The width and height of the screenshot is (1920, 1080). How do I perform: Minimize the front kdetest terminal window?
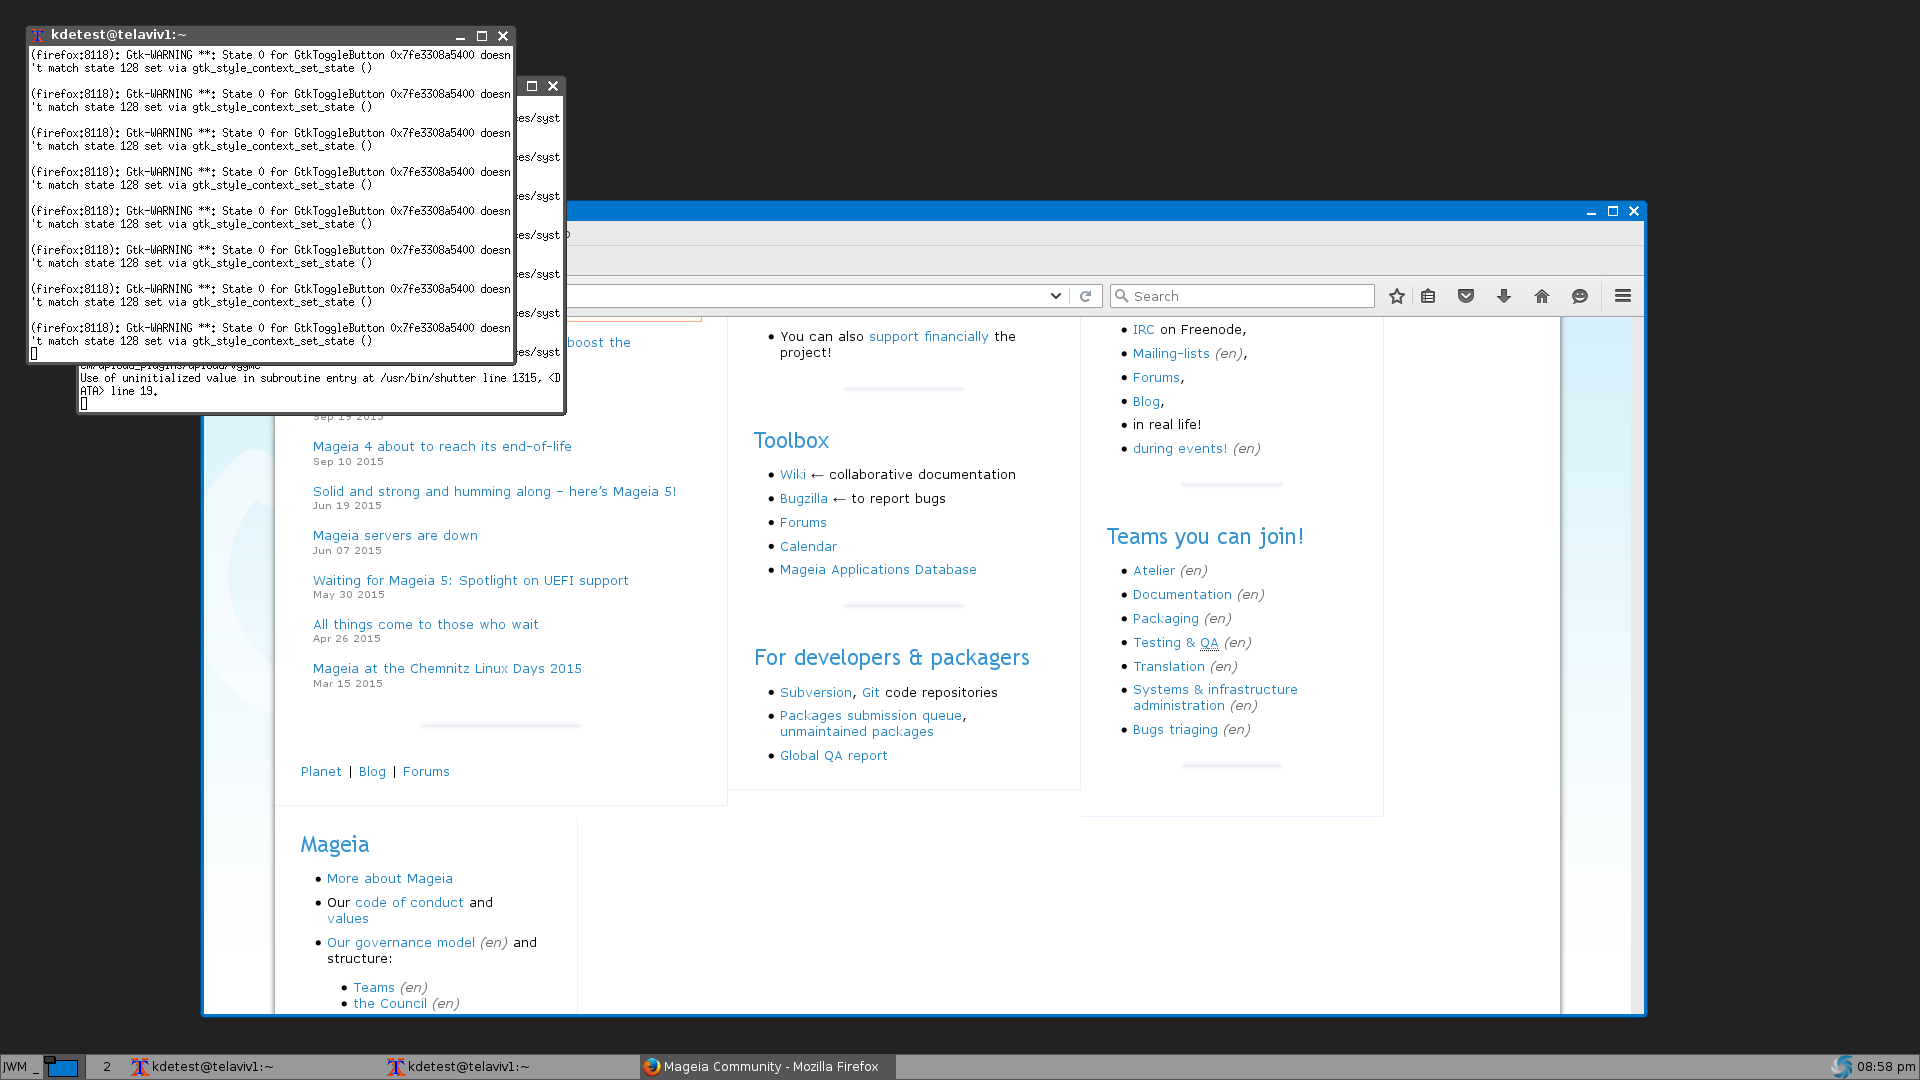(461, 36)
